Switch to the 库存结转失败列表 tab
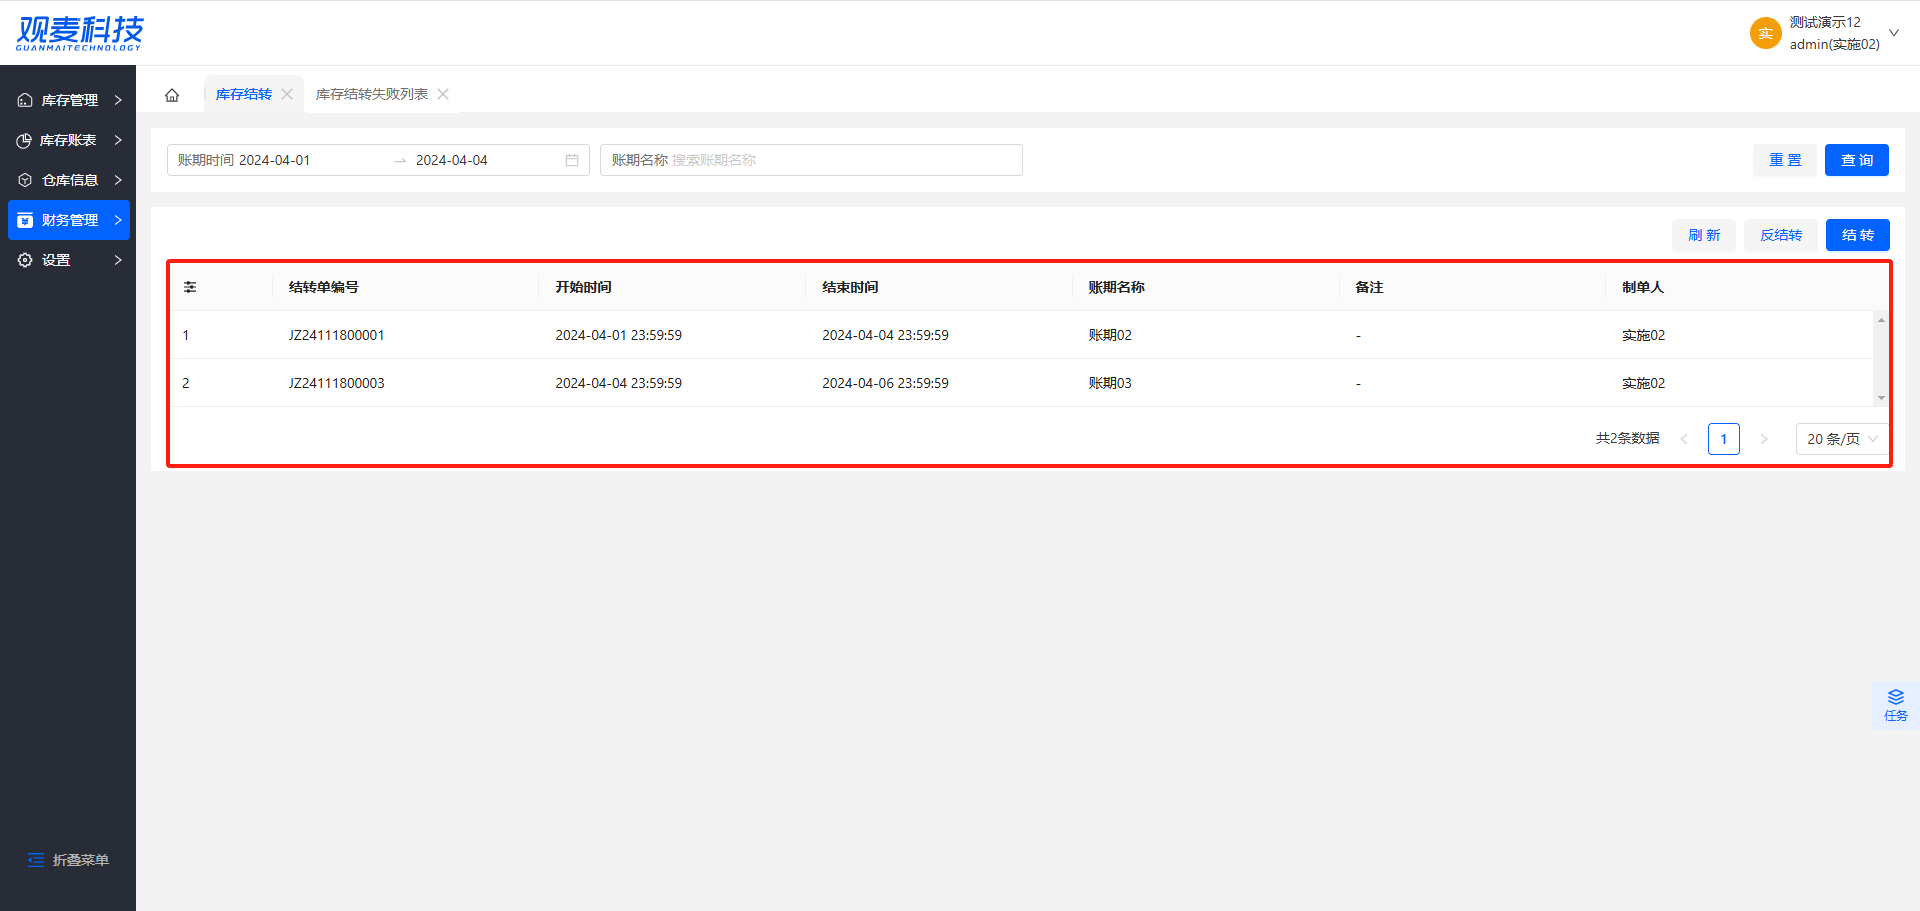The image size is (1920, 911). (372, 94)
